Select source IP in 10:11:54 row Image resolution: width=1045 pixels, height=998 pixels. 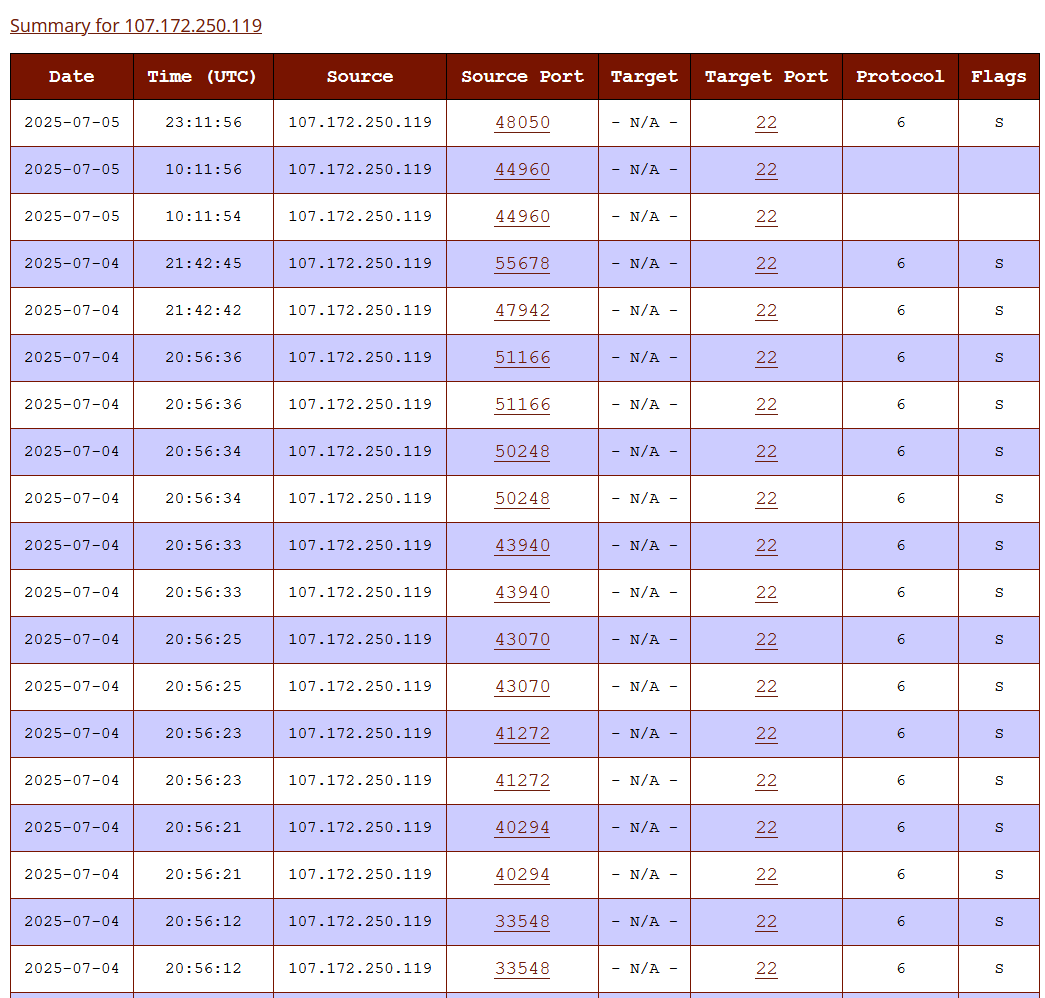point(360,217)
